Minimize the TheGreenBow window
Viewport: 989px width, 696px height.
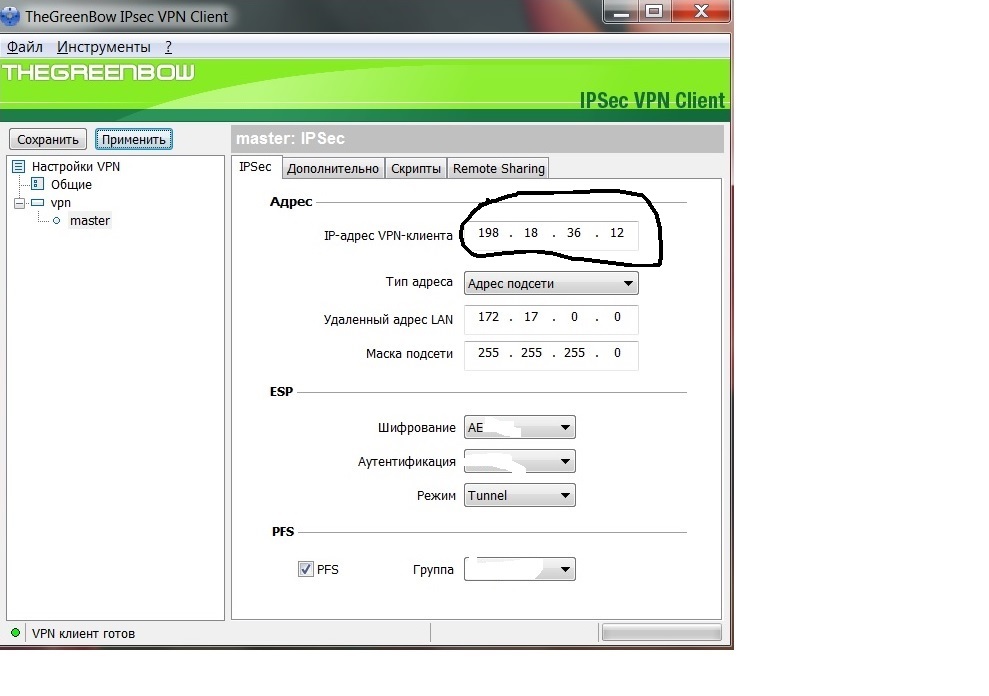pyautogui.click(x=621, y=11)
